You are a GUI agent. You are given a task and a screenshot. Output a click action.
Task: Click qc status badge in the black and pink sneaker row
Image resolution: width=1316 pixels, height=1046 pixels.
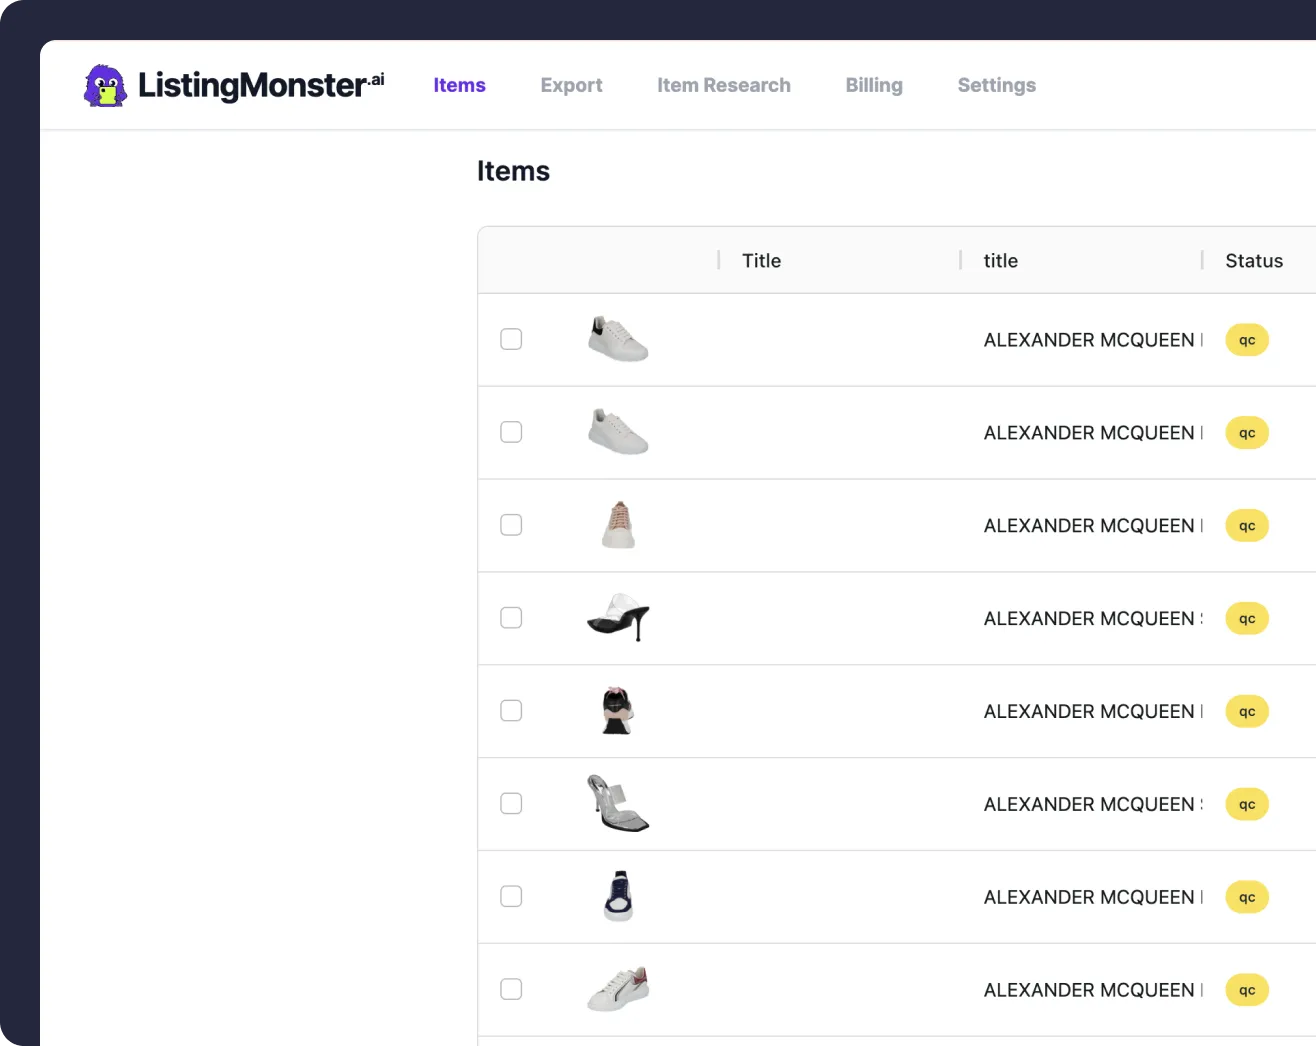[1247, 712]
